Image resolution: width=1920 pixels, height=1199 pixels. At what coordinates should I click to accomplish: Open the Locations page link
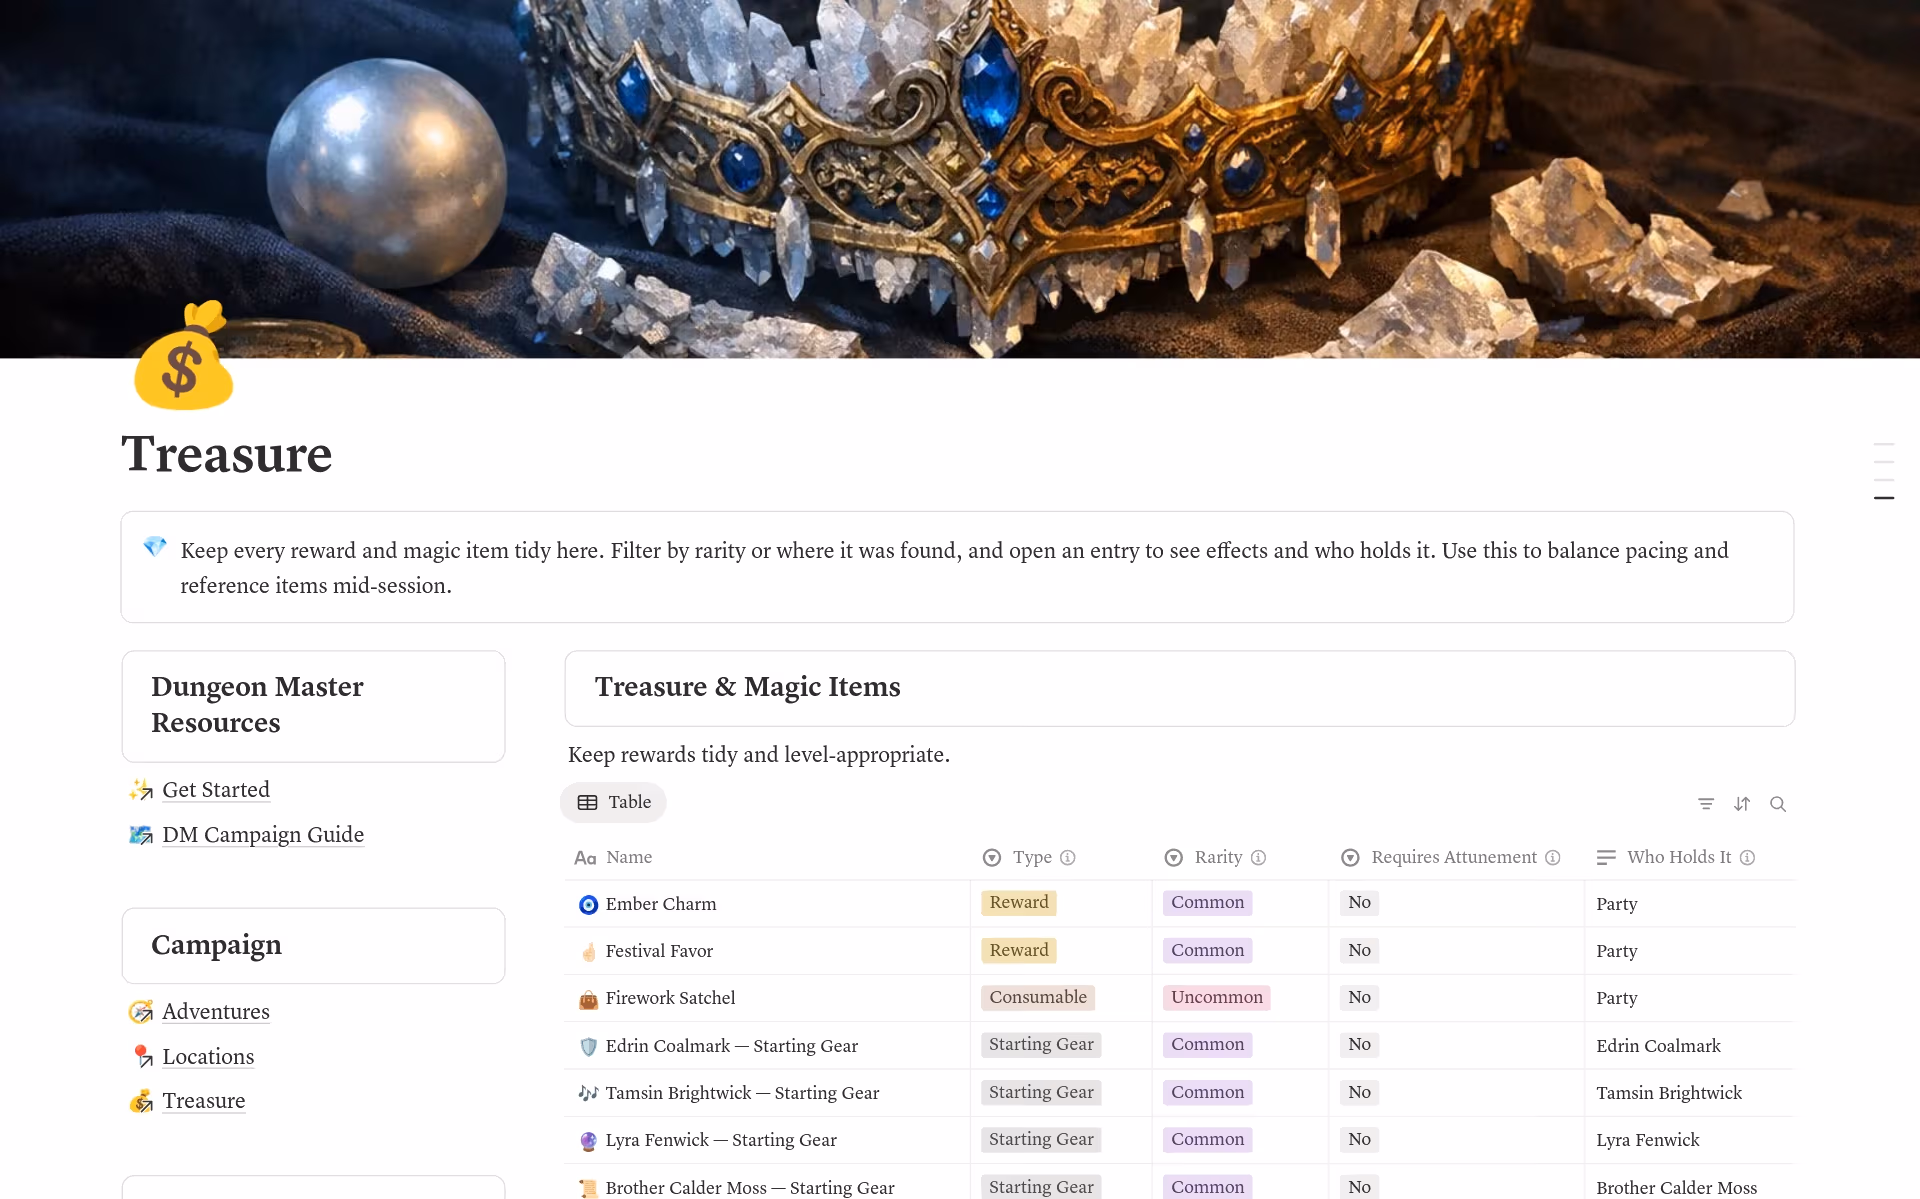pos(208,1057)
